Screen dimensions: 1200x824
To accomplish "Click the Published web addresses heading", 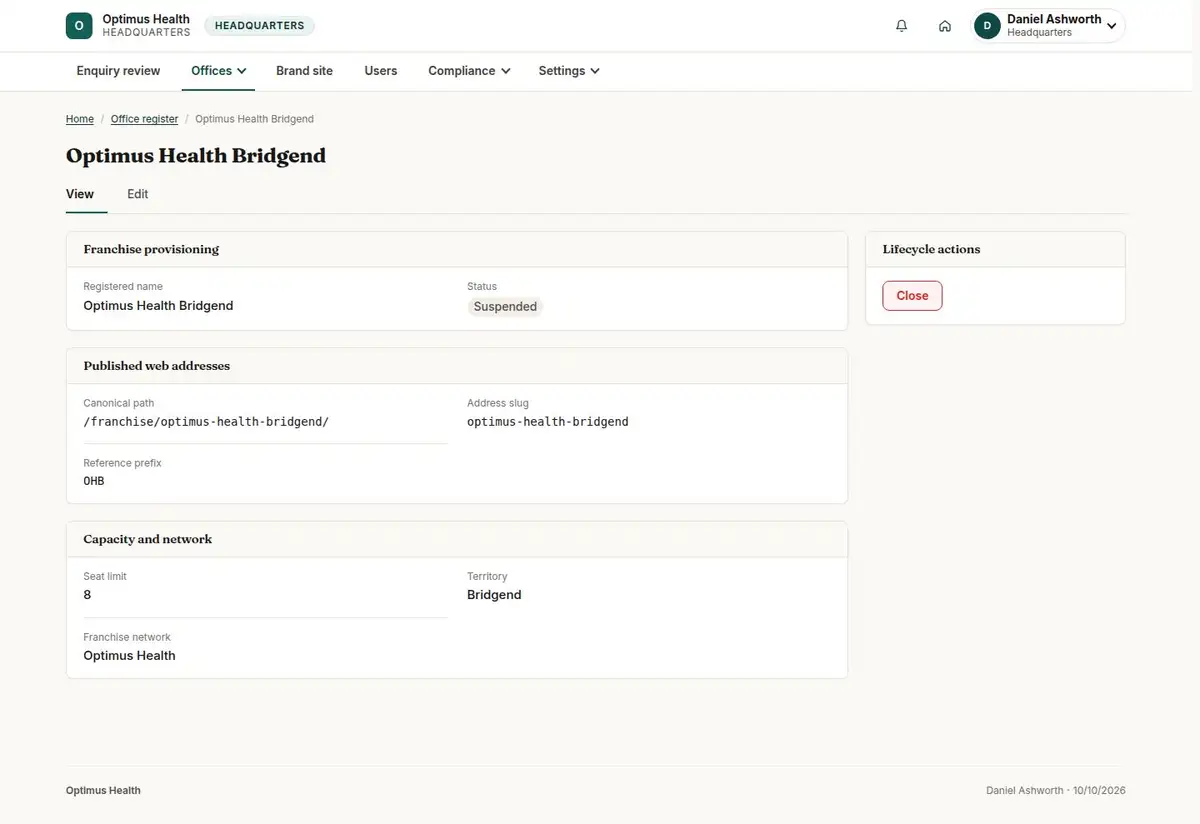I will (157, 366).
